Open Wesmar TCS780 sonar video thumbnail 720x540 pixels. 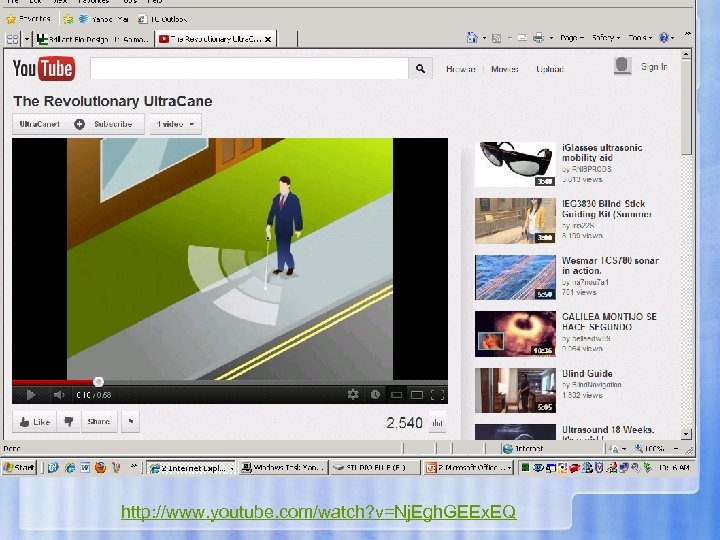click(515, 277)
